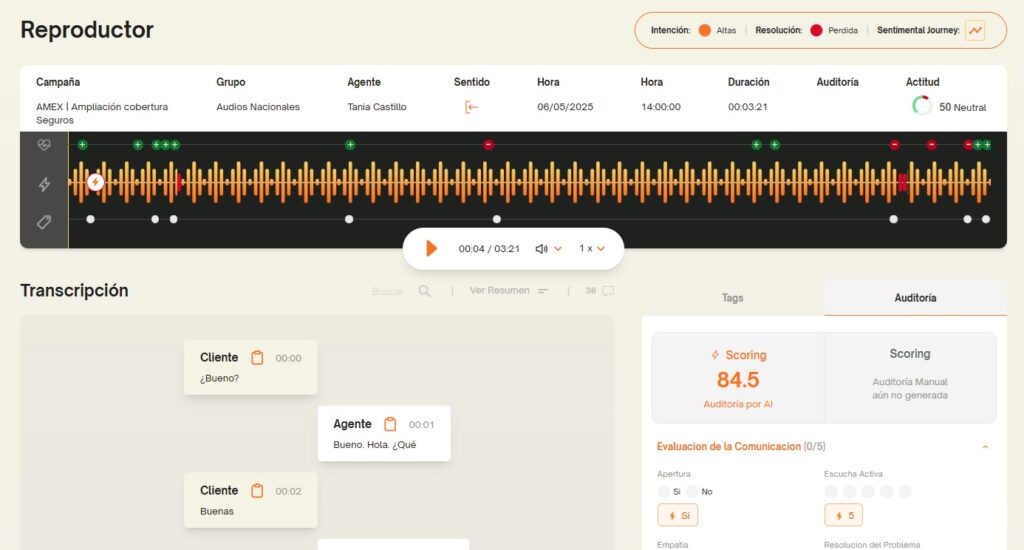Click the 84.5 scoring value
This screenshot has width=1024, height=550.
coord(738,380)
